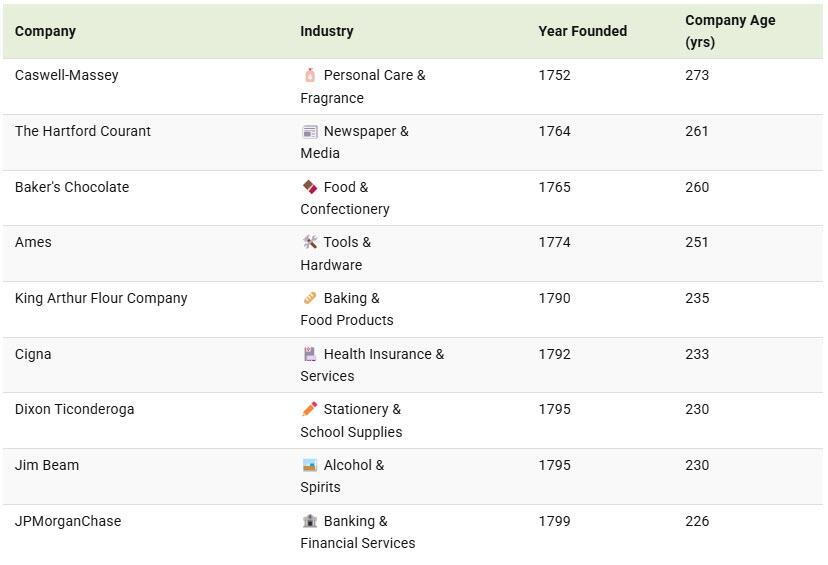Screen dimensions: 828x565
Task: Sort by the Company column header
Action: [x=45, y=31]
